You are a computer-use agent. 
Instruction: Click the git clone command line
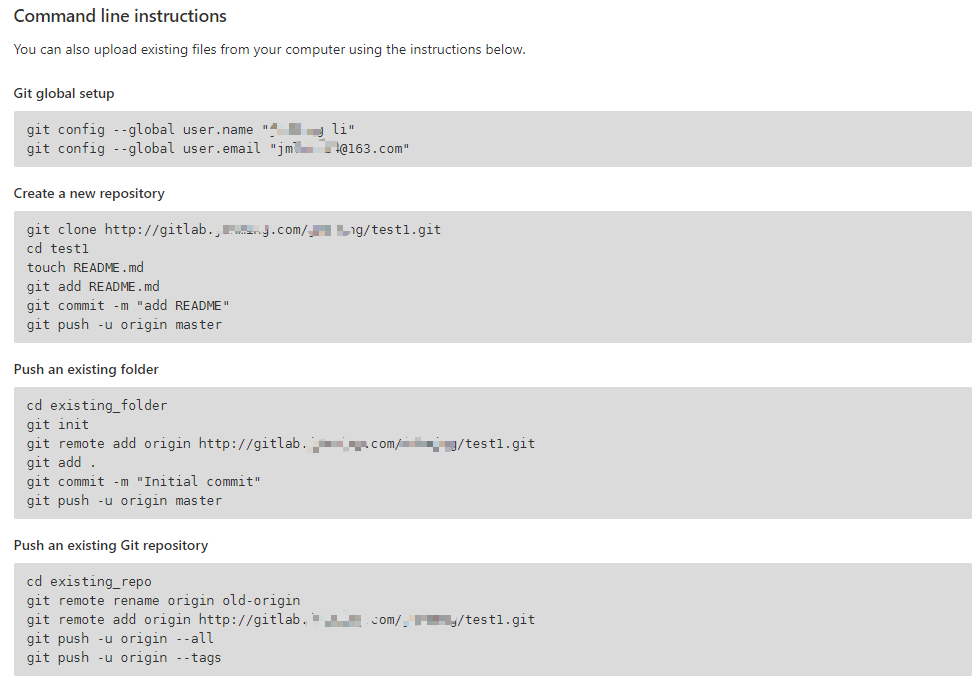click(x=234, y=230)
